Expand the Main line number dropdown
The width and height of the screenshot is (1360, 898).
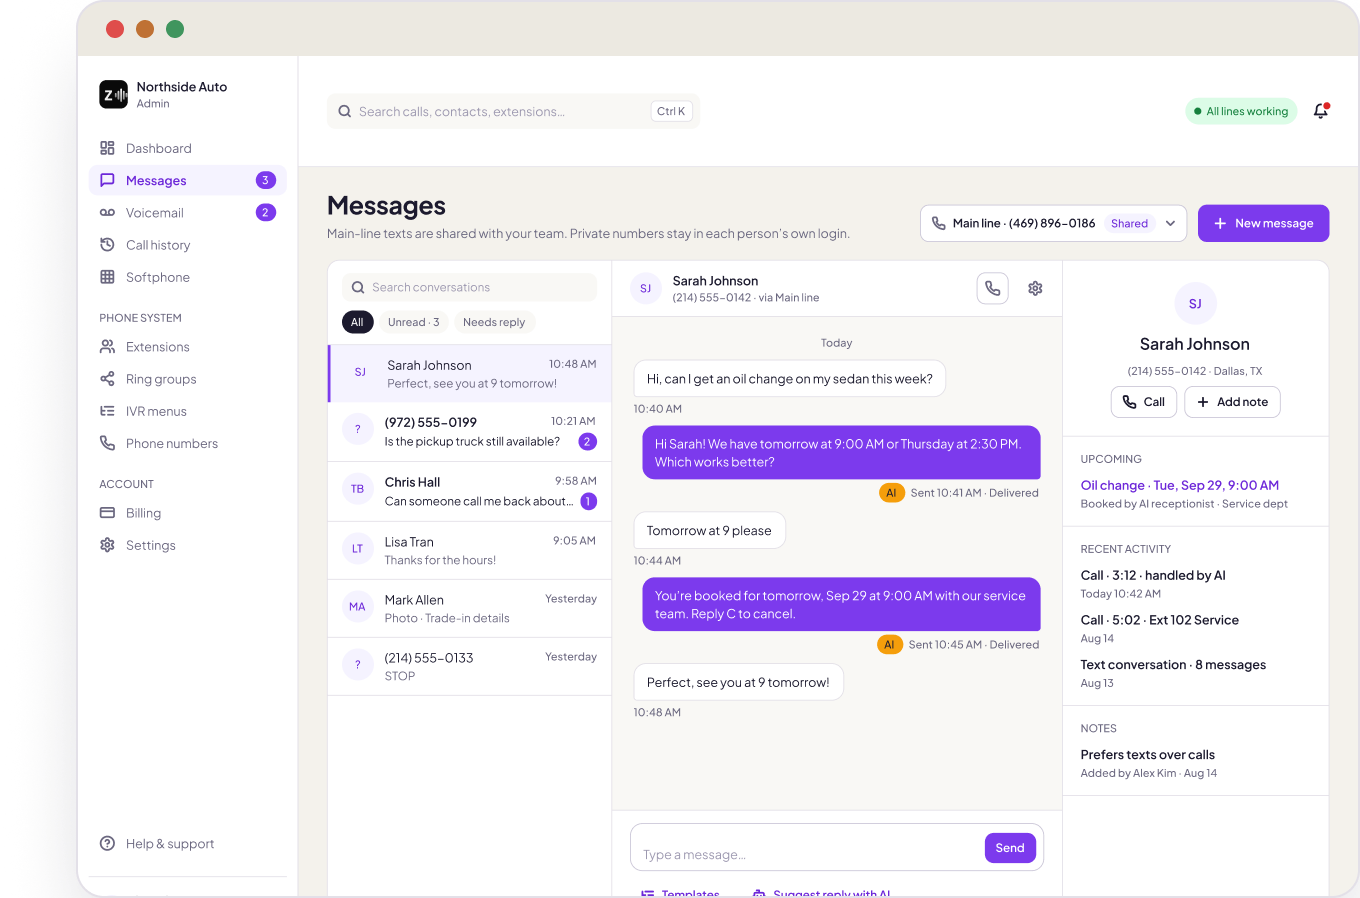tap(1053, 223)
